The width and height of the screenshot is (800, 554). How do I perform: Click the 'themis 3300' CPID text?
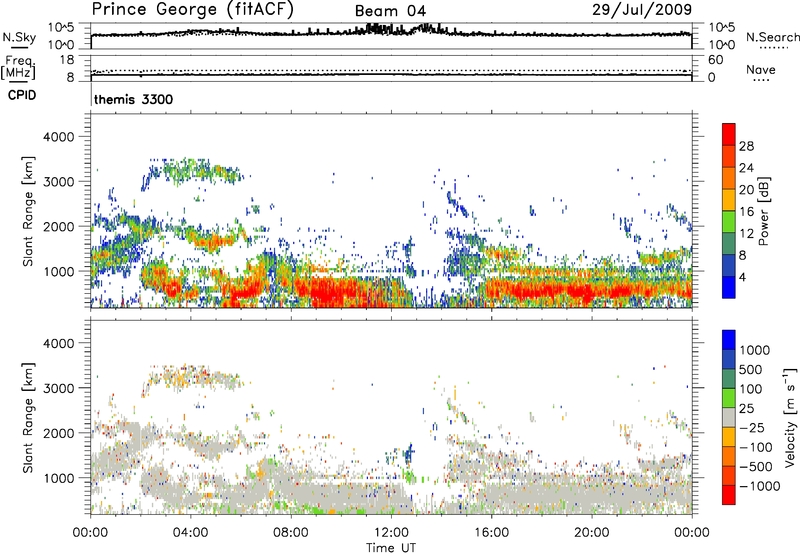pyautogui.click(x=134, y=99)
